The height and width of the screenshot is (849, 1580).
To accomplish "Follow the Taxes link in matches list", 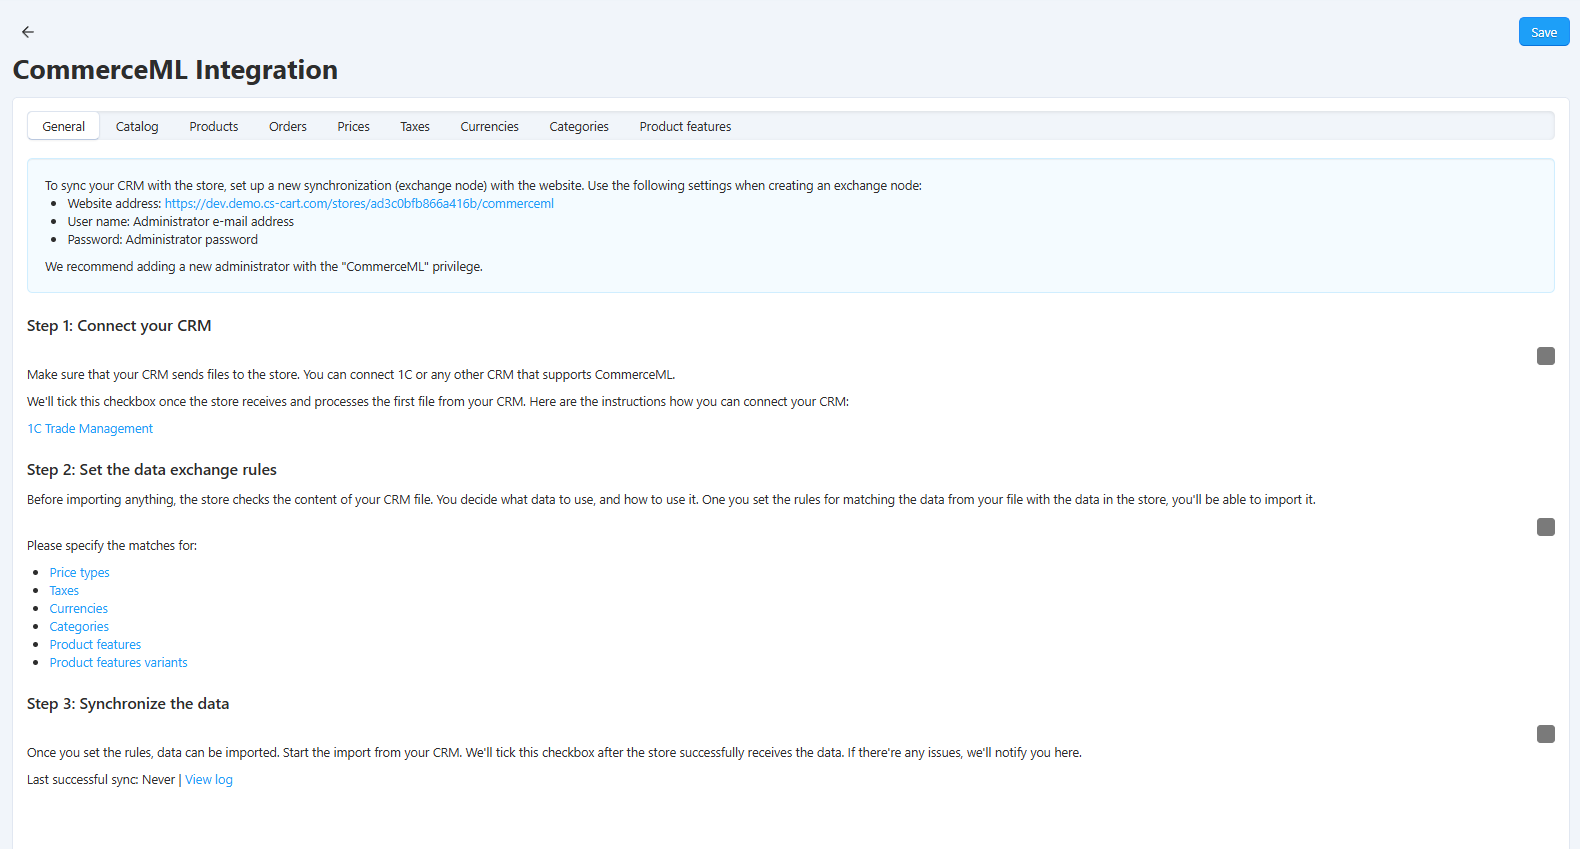I will (x=64, y=591).
